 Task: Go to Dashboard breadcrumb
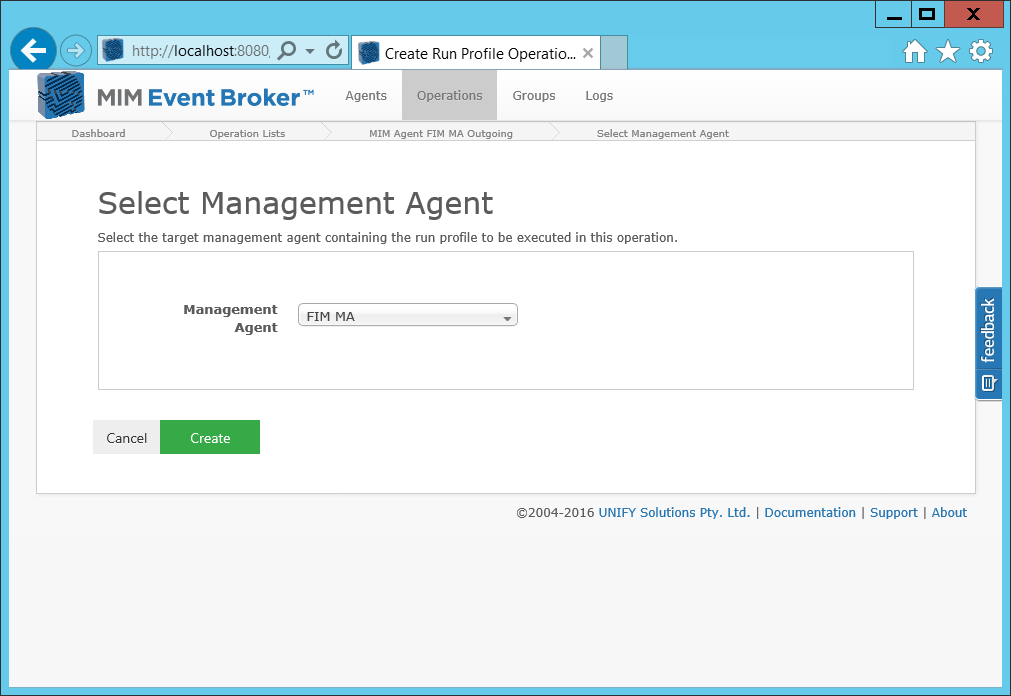click(x=99, y=133)
